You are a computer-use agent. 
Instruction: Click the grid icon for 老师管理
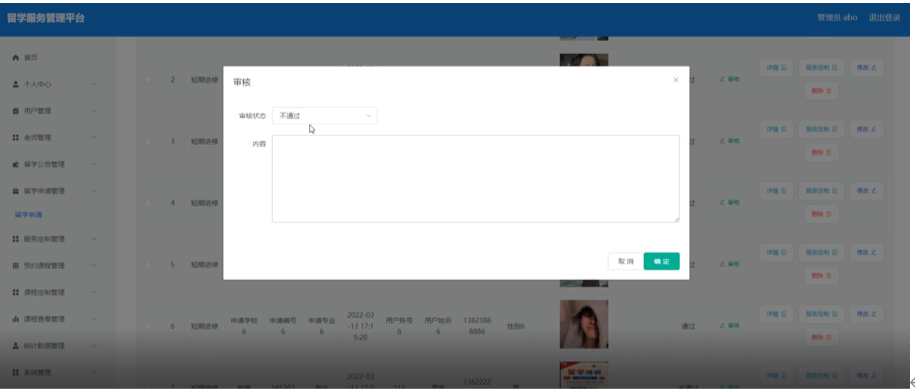(x=16, y=138)
